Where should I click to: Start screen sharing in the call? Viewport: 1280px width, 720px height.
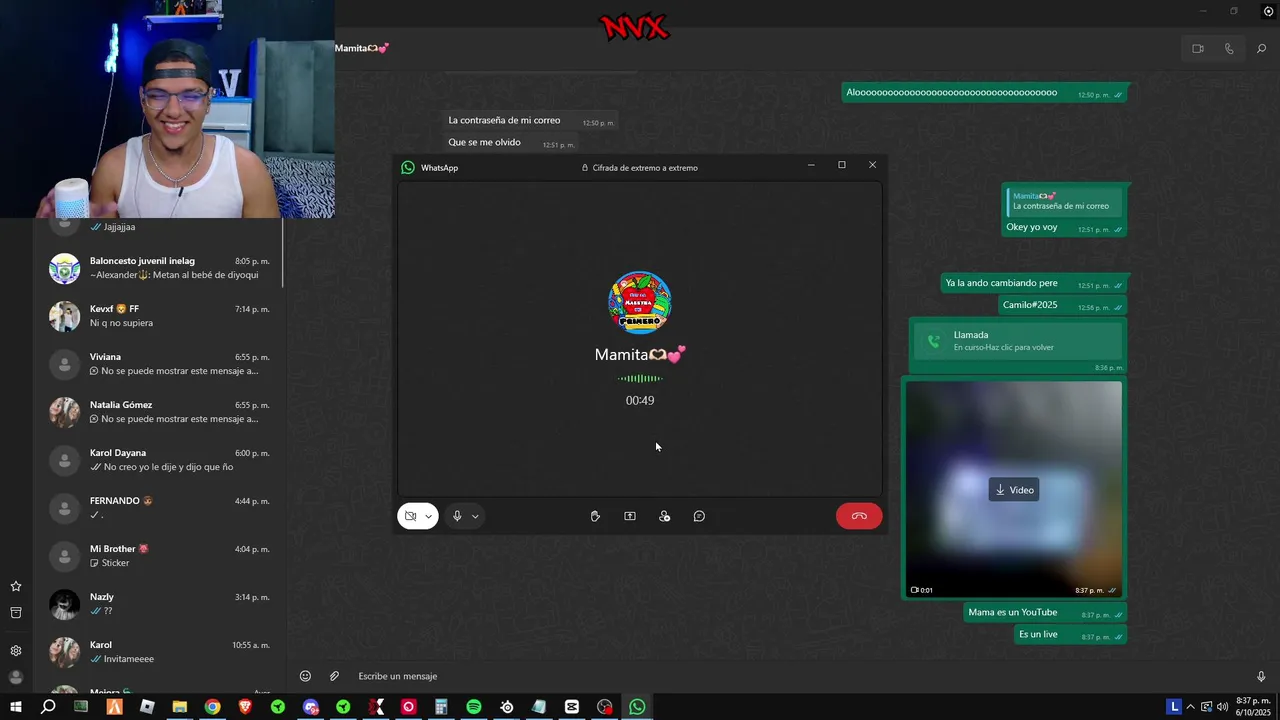tap(630, 516)
